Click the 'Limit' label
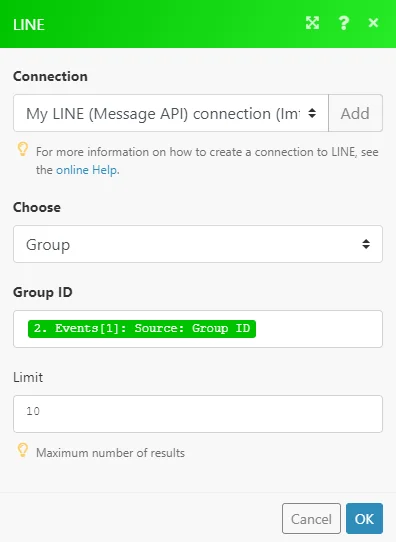The width and height of the screenshot is (396, 542). click(28, 377)
